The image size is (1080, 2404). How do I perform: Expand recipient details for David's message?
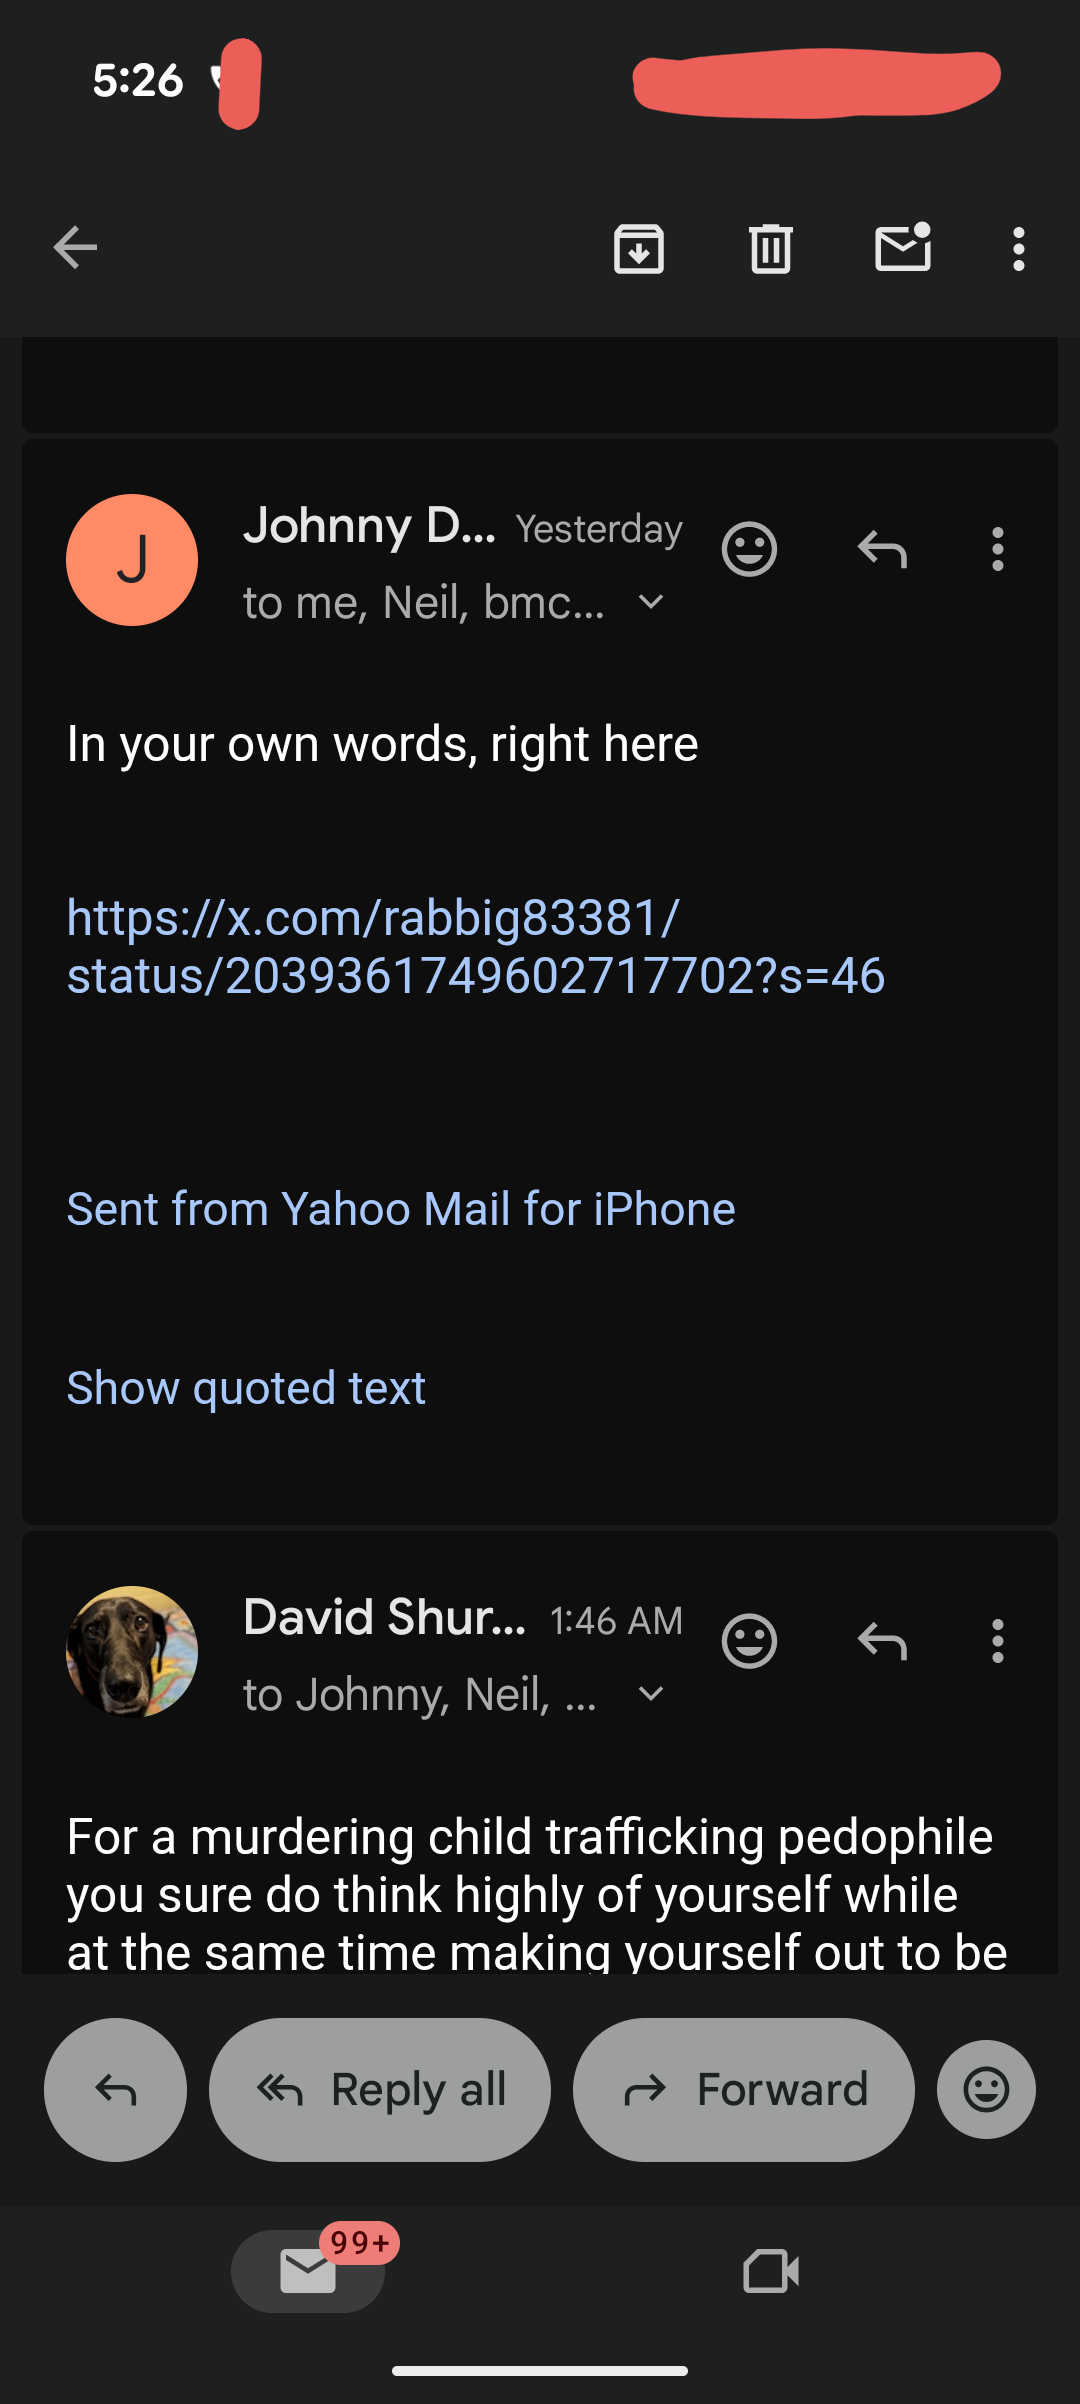click(651, 1694)
